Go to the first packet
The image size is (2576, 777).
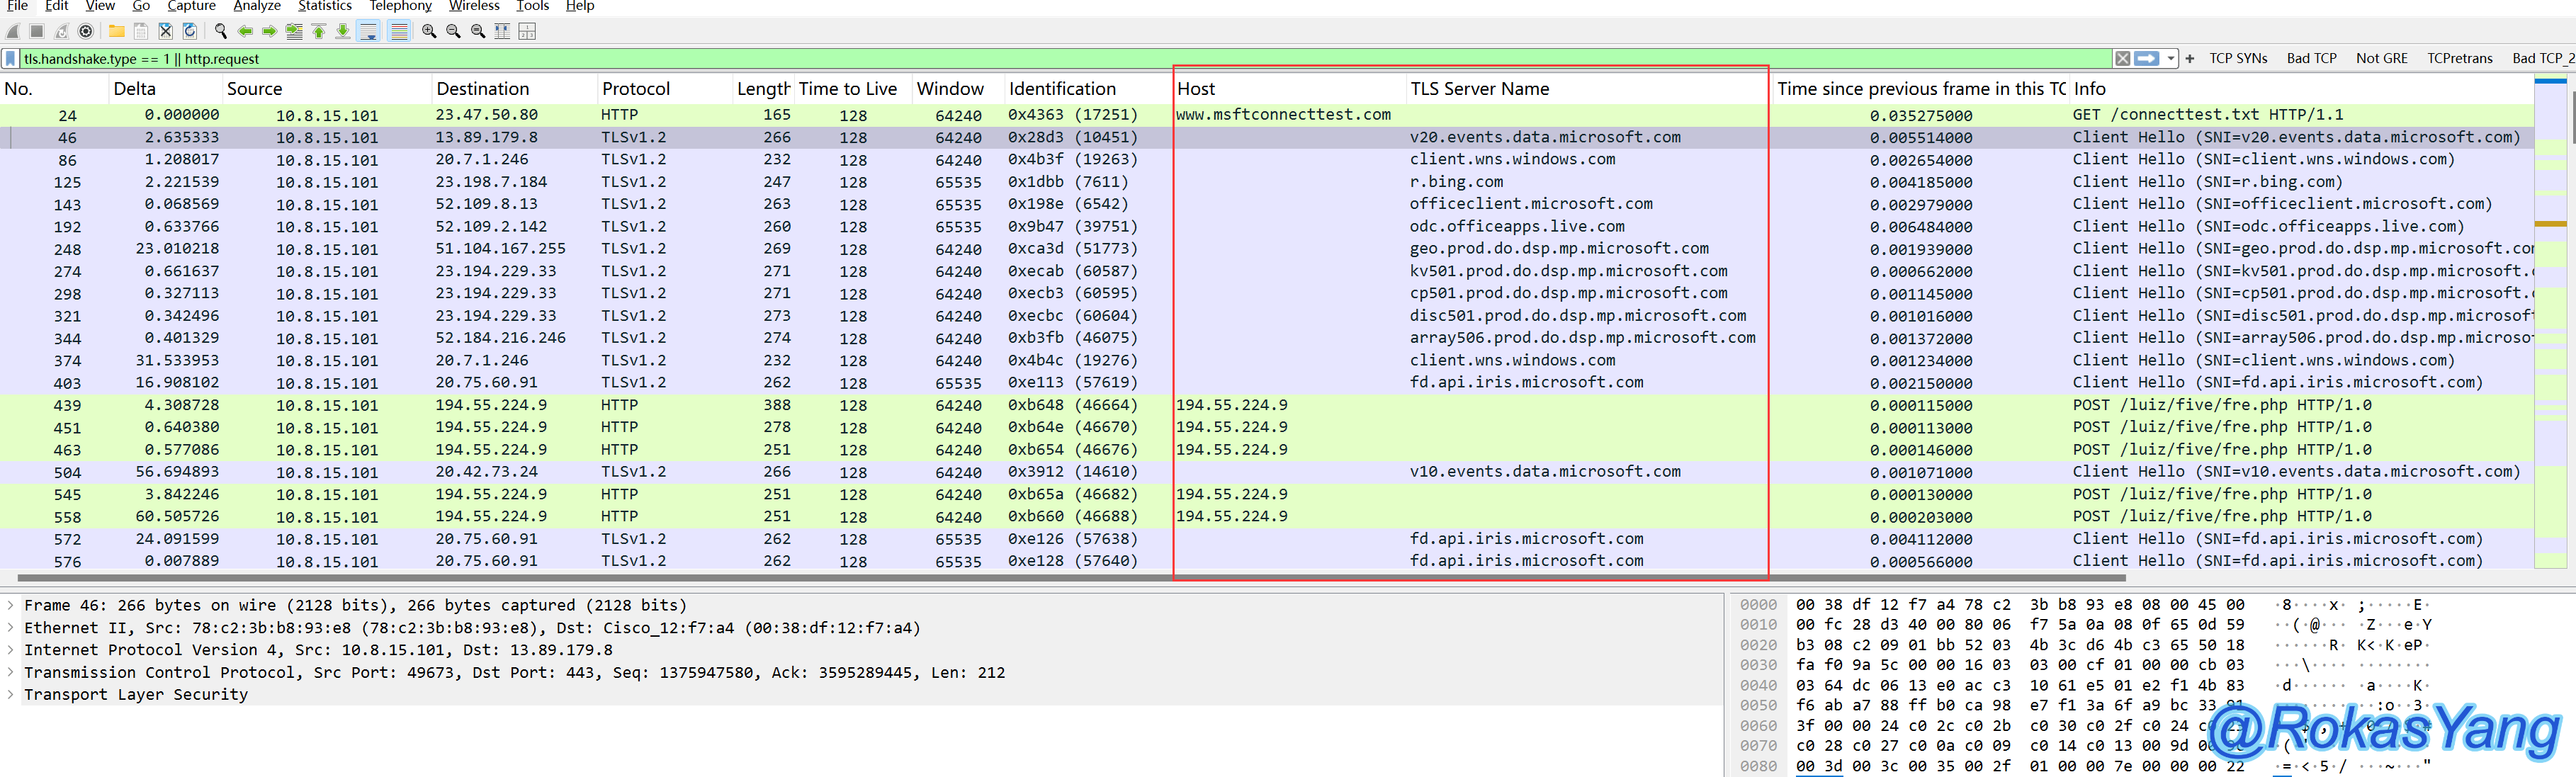(319, 31)
